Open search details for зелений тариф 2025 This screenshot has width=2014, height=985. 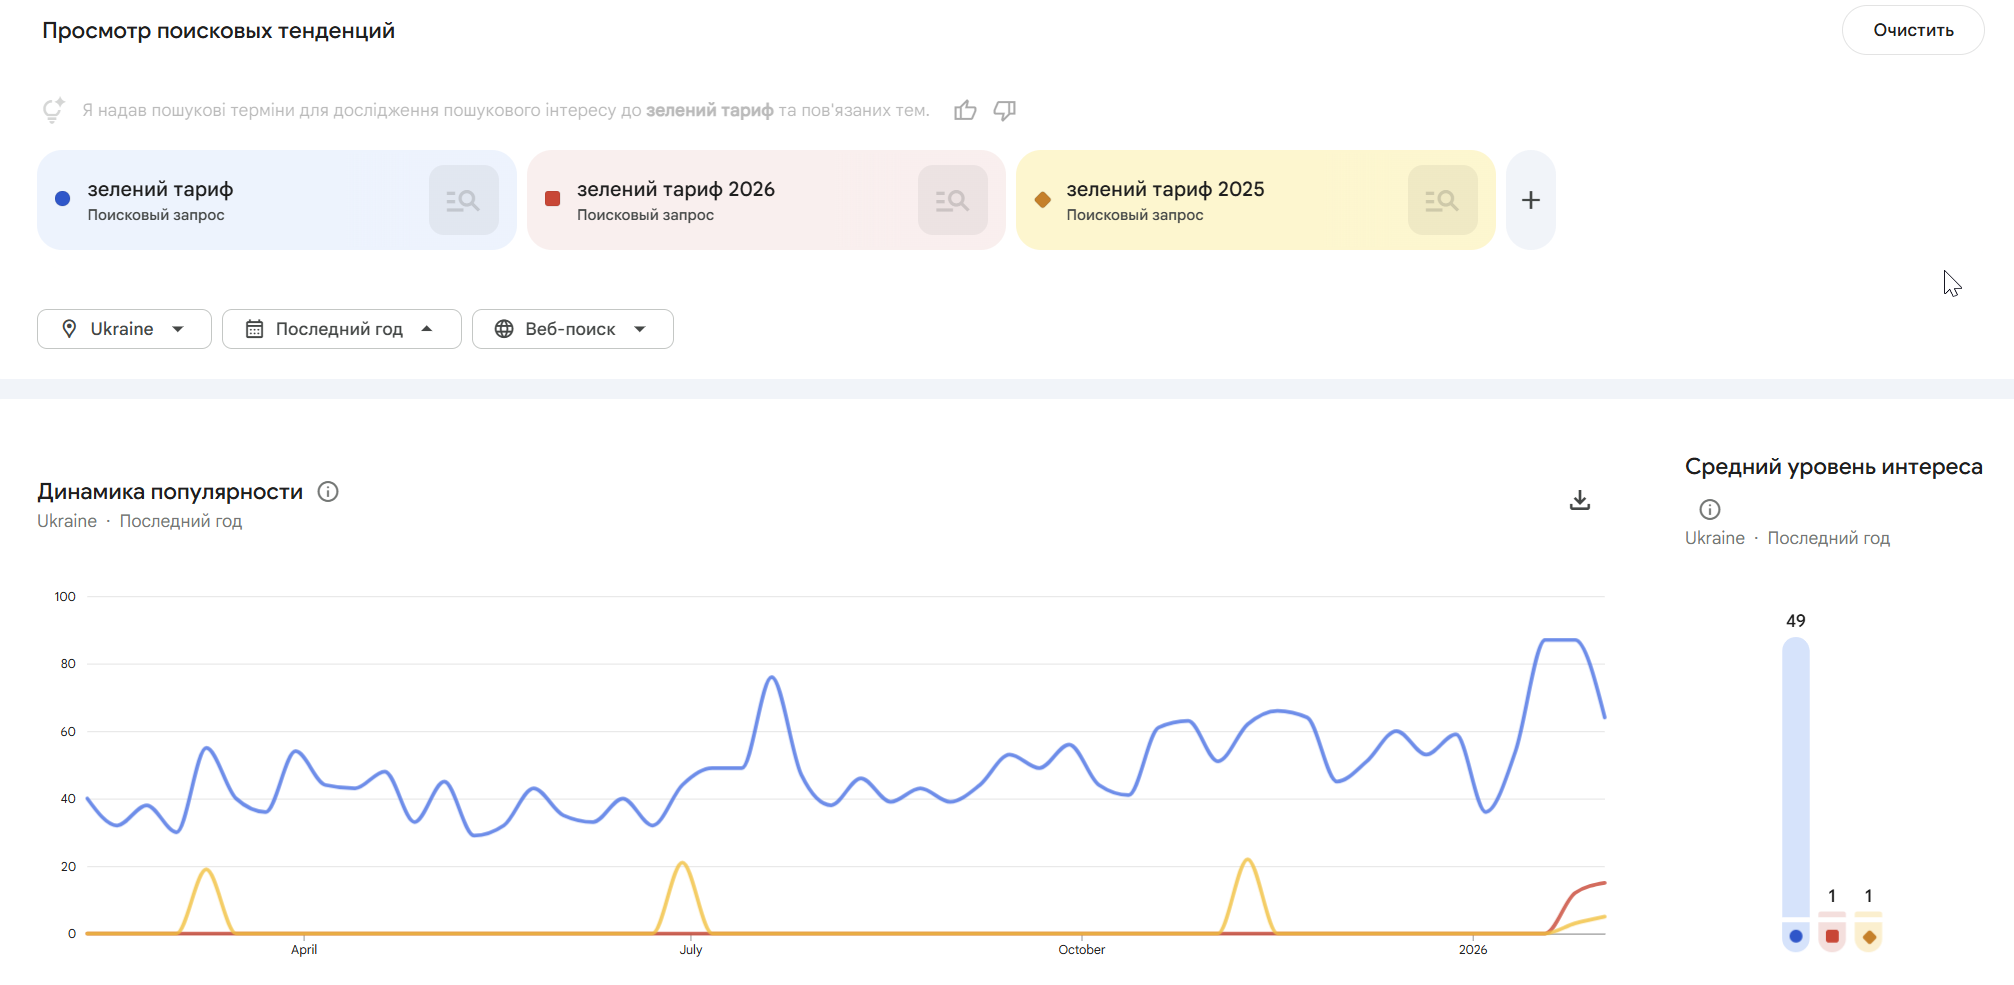[1442, 200]
